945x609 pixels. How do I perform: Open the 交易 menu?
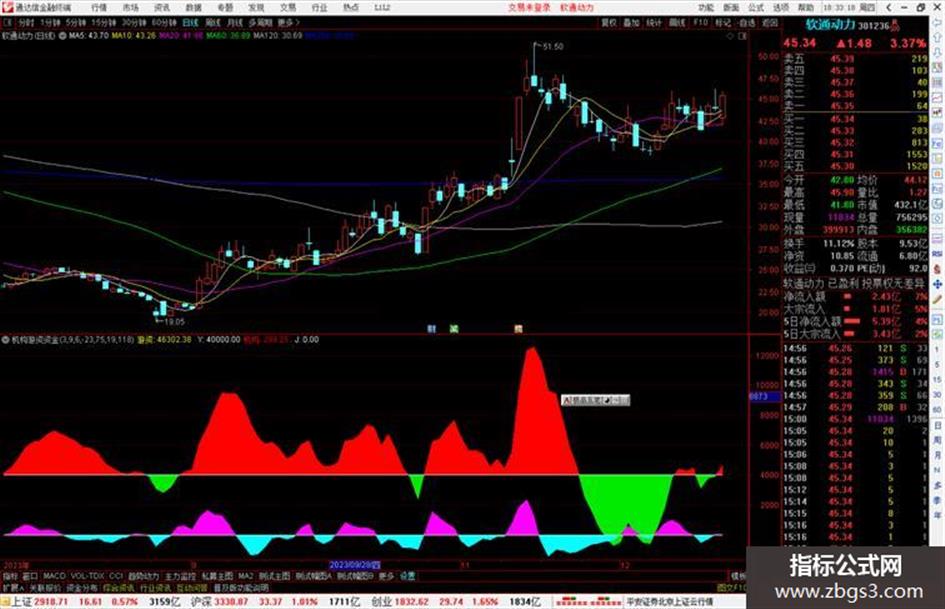click(287, 8)
